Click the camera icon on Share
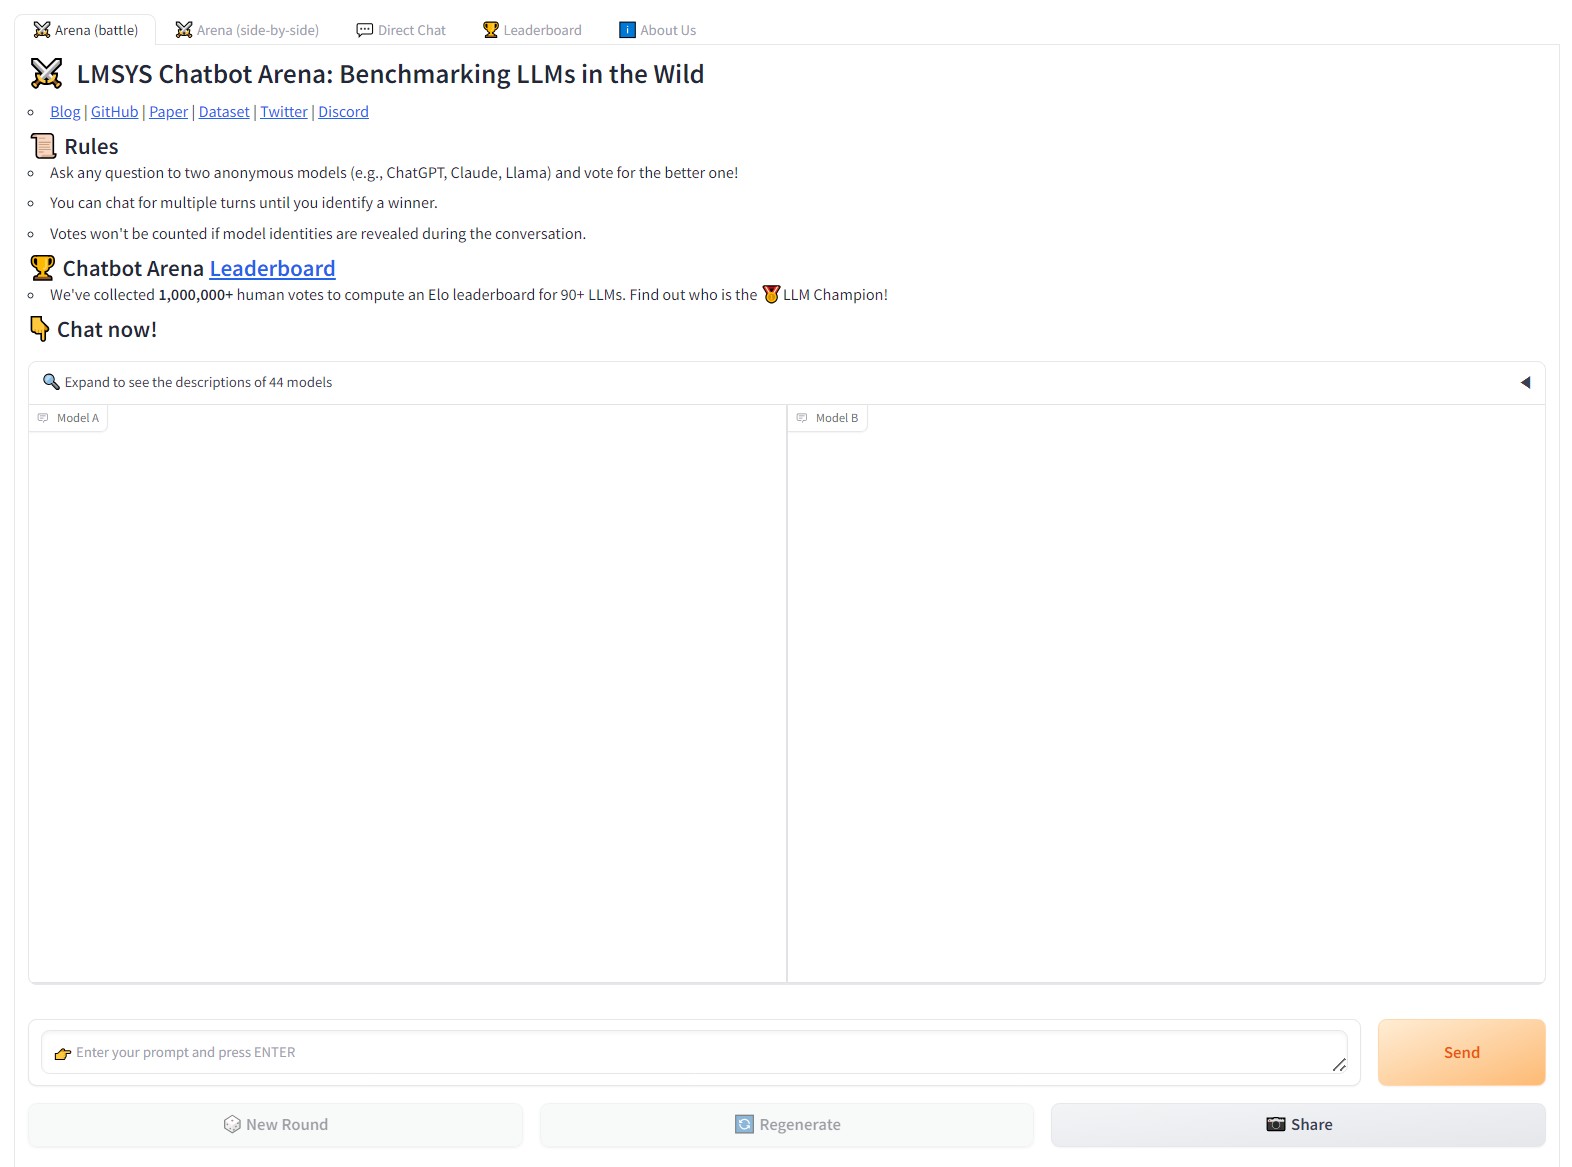This screenshot has height=1167, width=1572. click(x=1276, y=1125)
